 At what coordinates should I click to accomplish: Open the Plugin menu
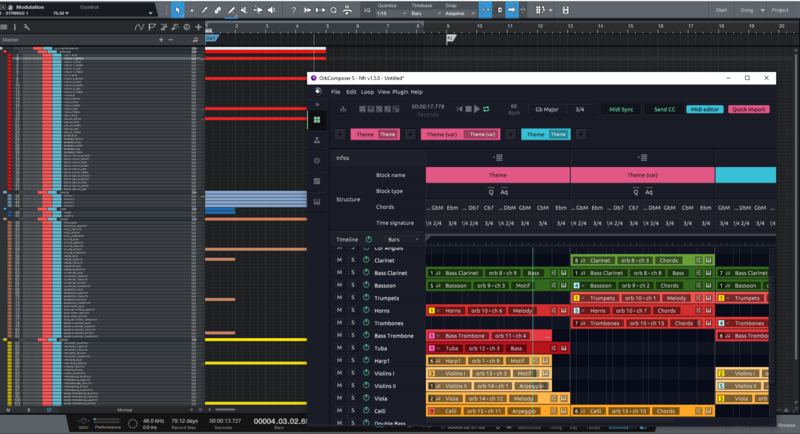(x=401, y=92)
